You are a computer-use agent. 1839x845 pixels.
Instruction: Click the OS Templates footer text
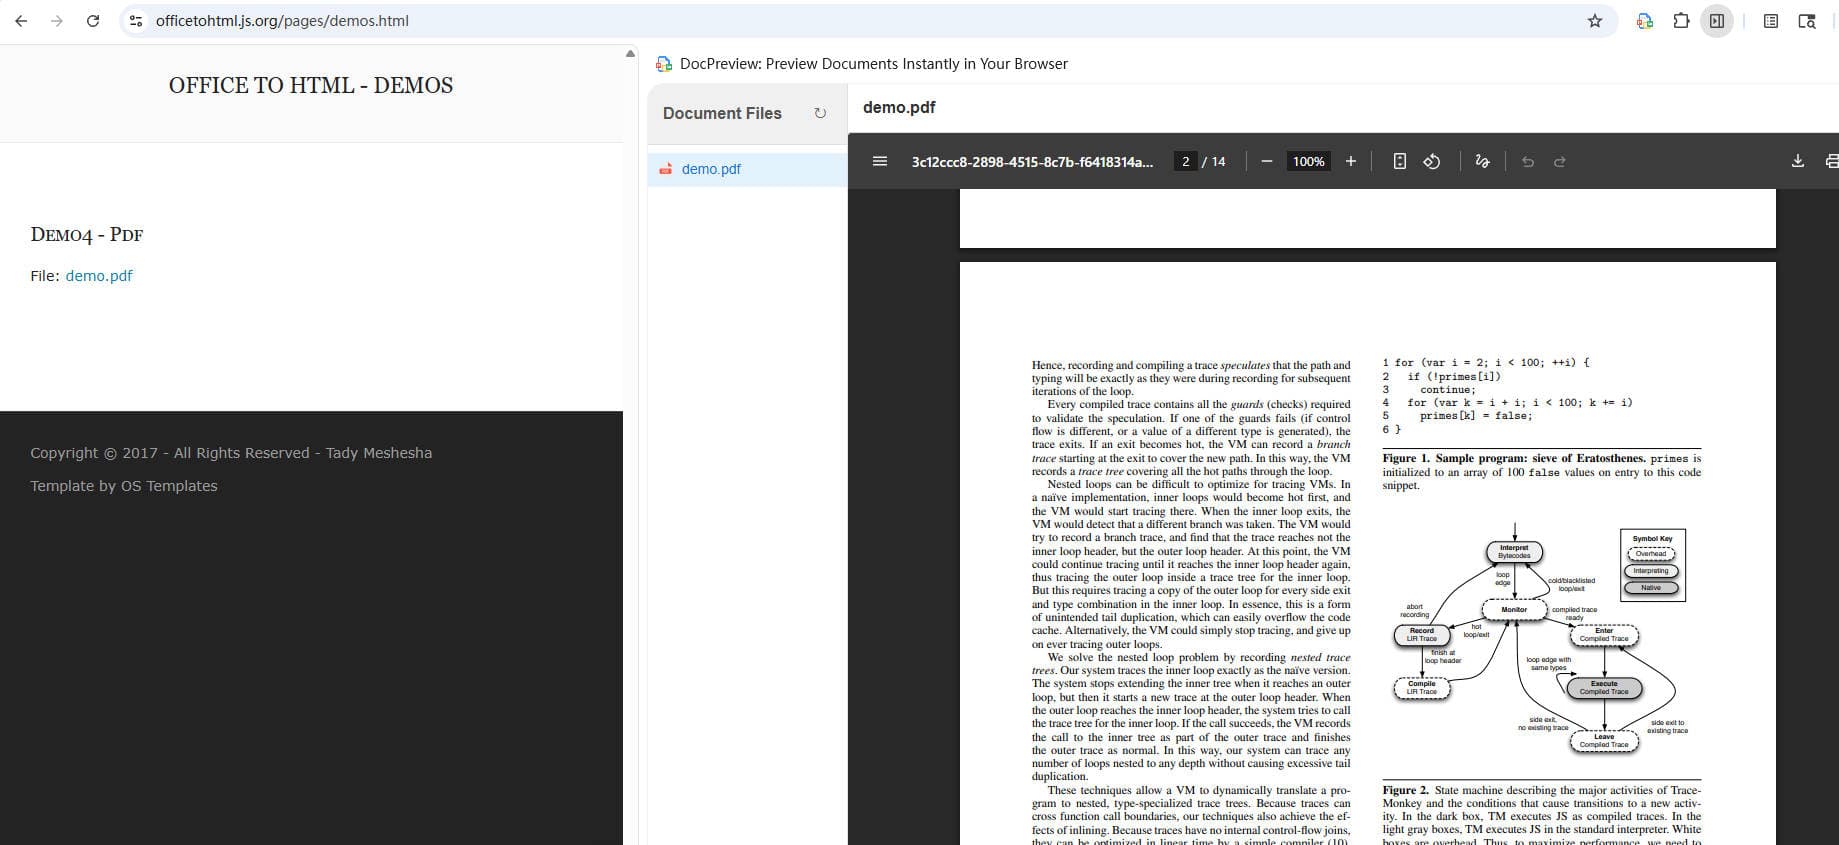(x=169, y=486)
